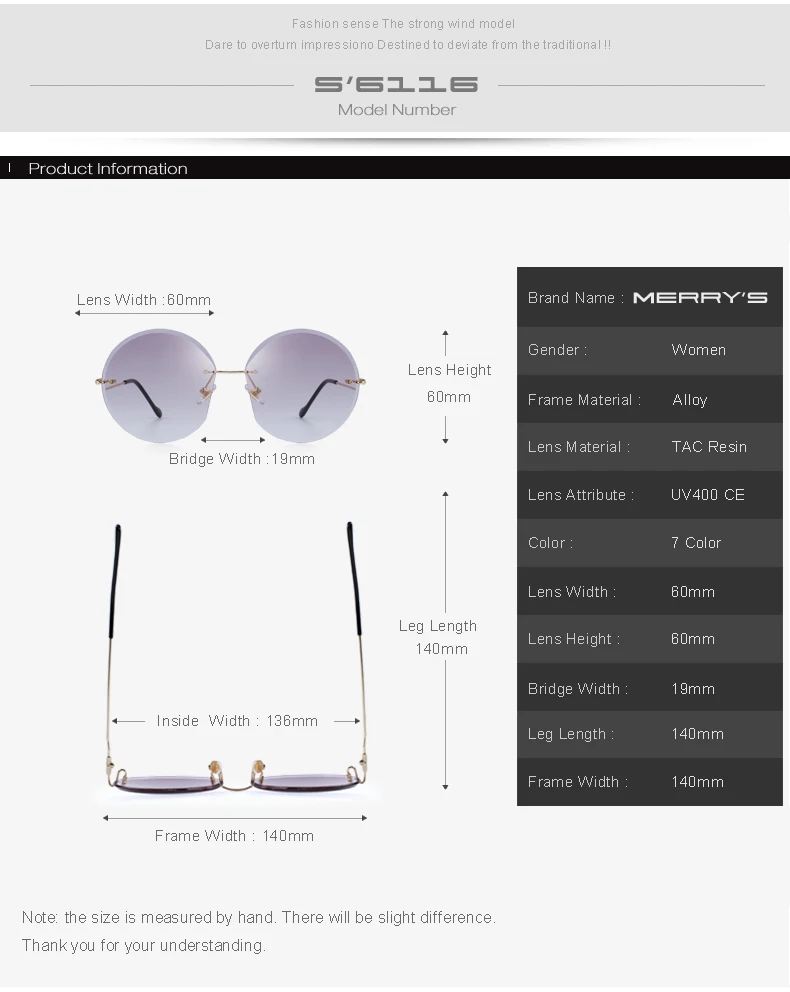Click the 'Frame Material :' table label
The width and height of the screenshot is (790, 992).
click(x=584, y=400)
